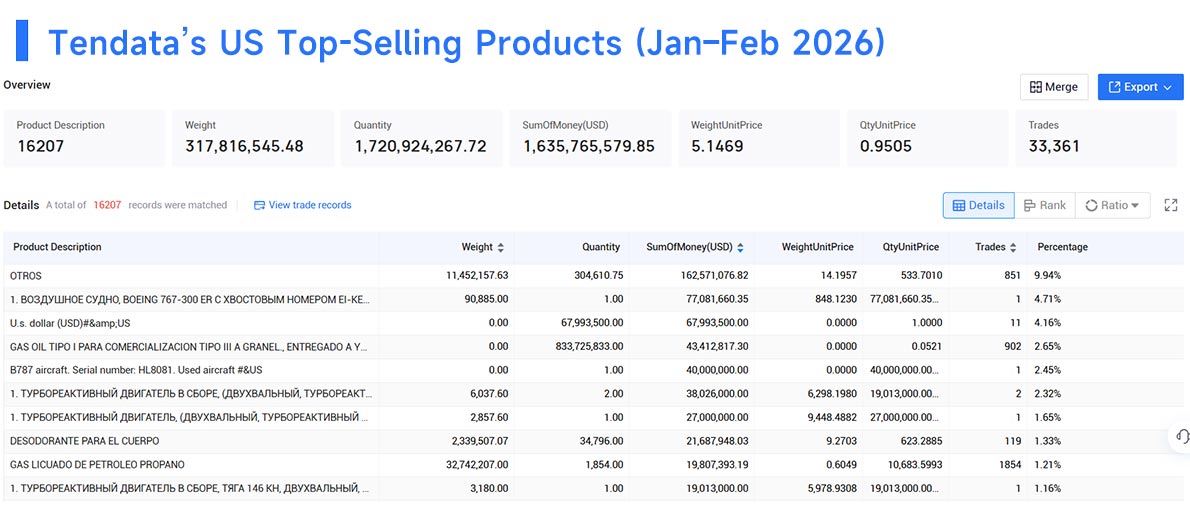Viewport: 1190px width, 516px height.
Task: Switch to the Details view tab
Action: [x=978, y=205]
